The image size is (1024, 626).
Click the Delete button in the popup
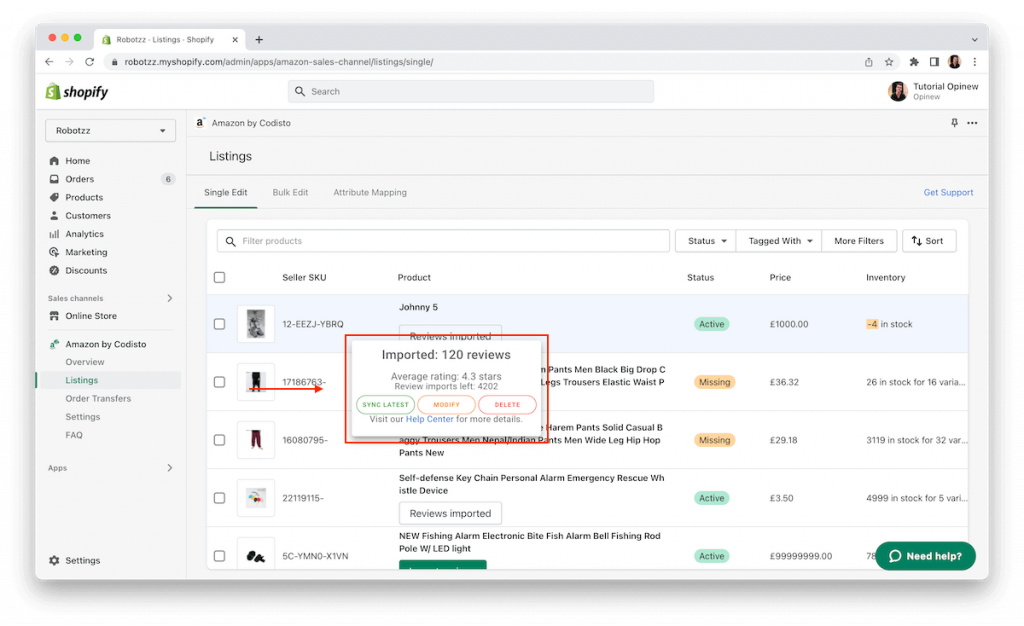coord(507,405)
